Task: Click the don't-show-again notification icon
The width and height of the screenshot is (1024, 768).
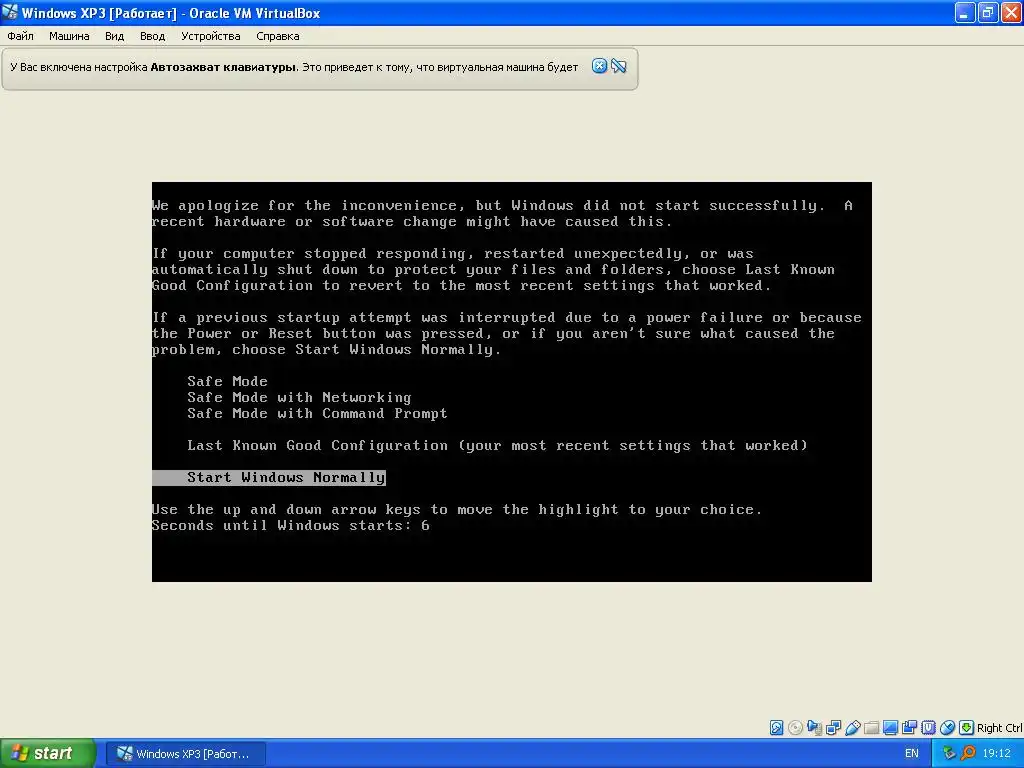Action: coord(618,66)
